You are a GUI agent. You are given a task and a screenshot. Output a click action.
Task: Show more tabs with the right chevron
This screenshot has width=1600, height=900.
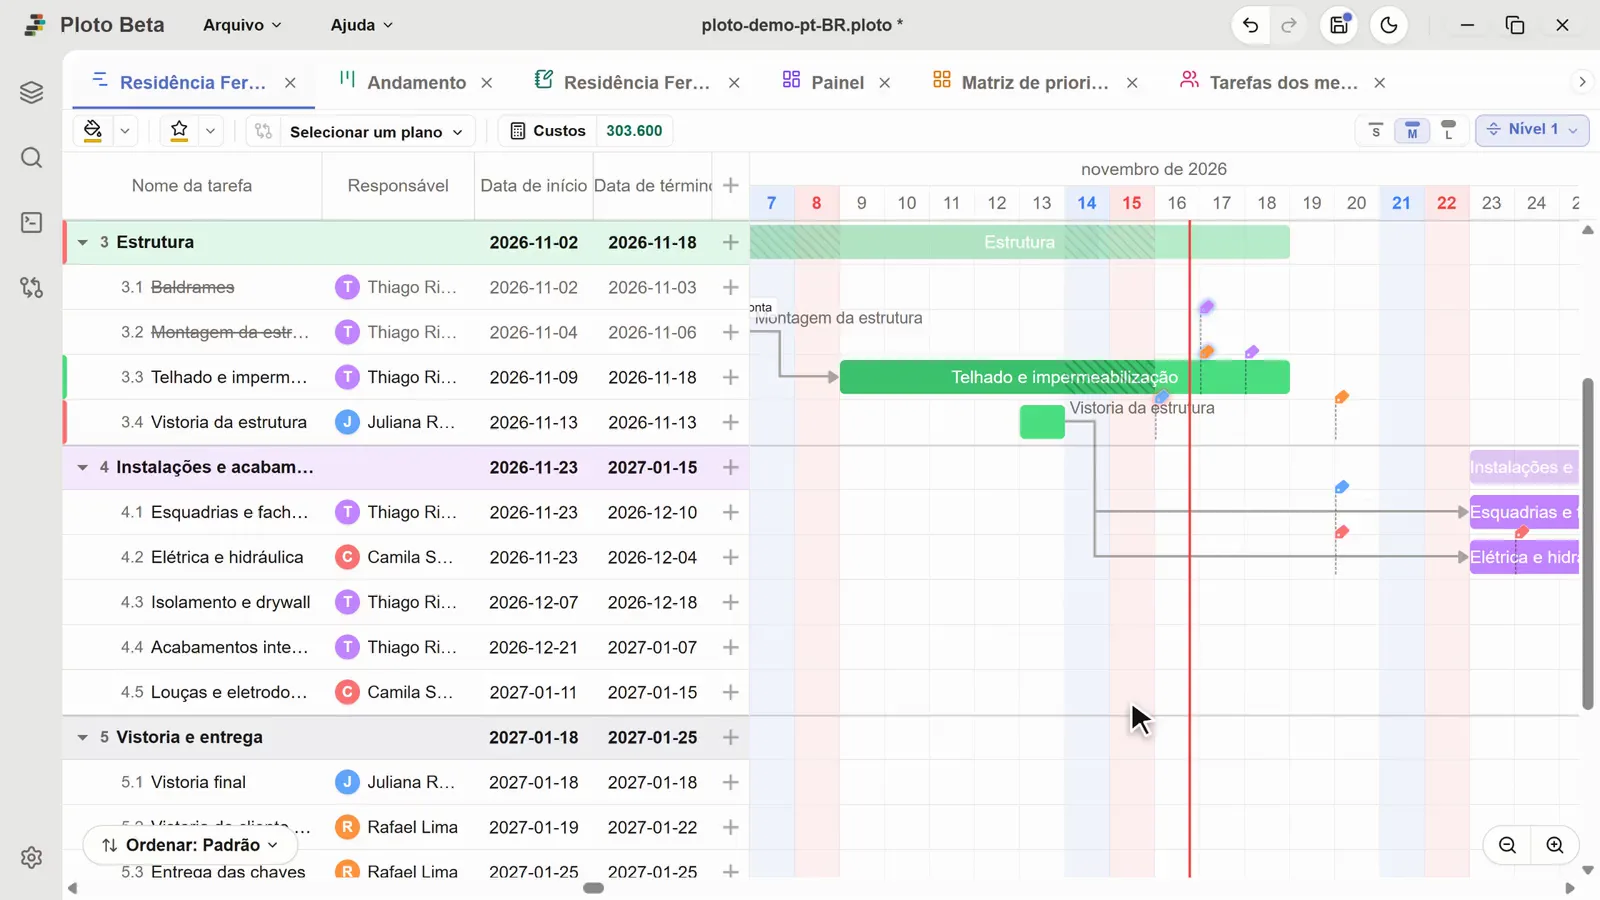(1582, 82)
